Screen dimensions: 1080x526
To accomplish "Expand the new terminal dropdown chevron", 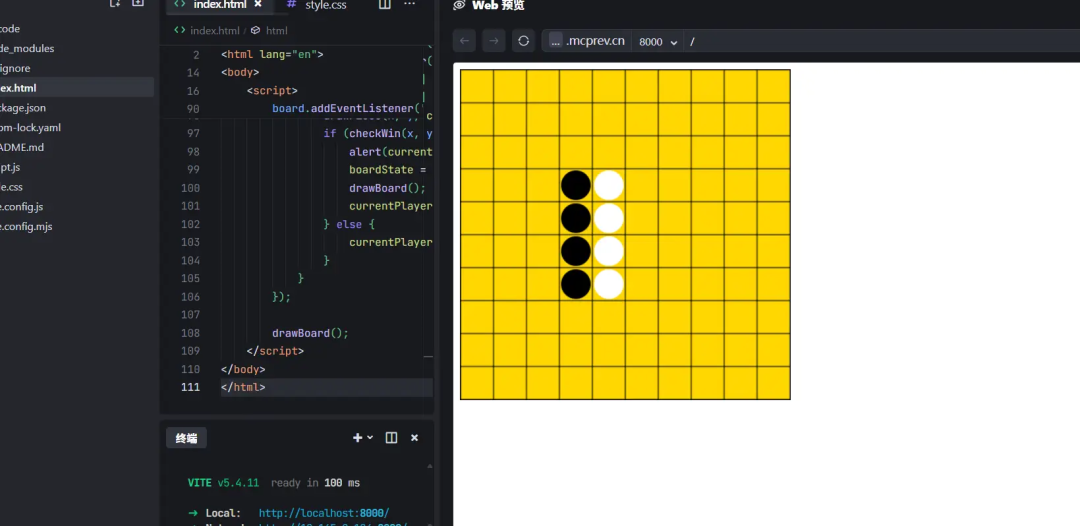I will point(370,438).
